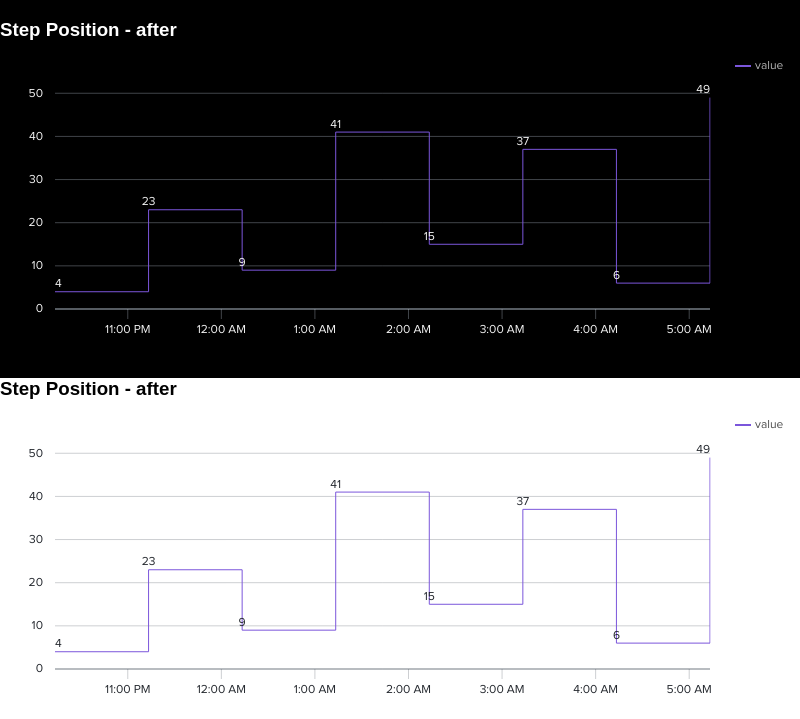Screen dimensions: 800x719
Task: Click 4:00 AM axis label in dark chart
Action: point(595,329)
